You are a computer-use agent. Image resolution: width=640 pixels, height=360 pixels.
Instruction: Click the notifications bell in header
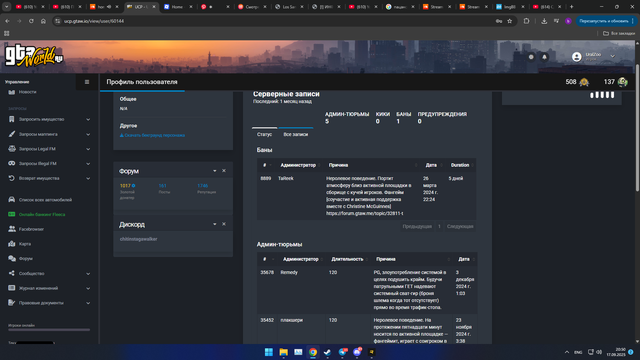544,57
